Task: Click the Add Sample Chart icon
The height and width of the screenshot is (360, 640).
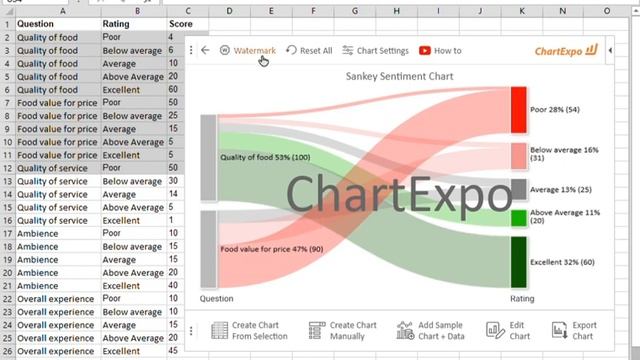Action: 405,331
